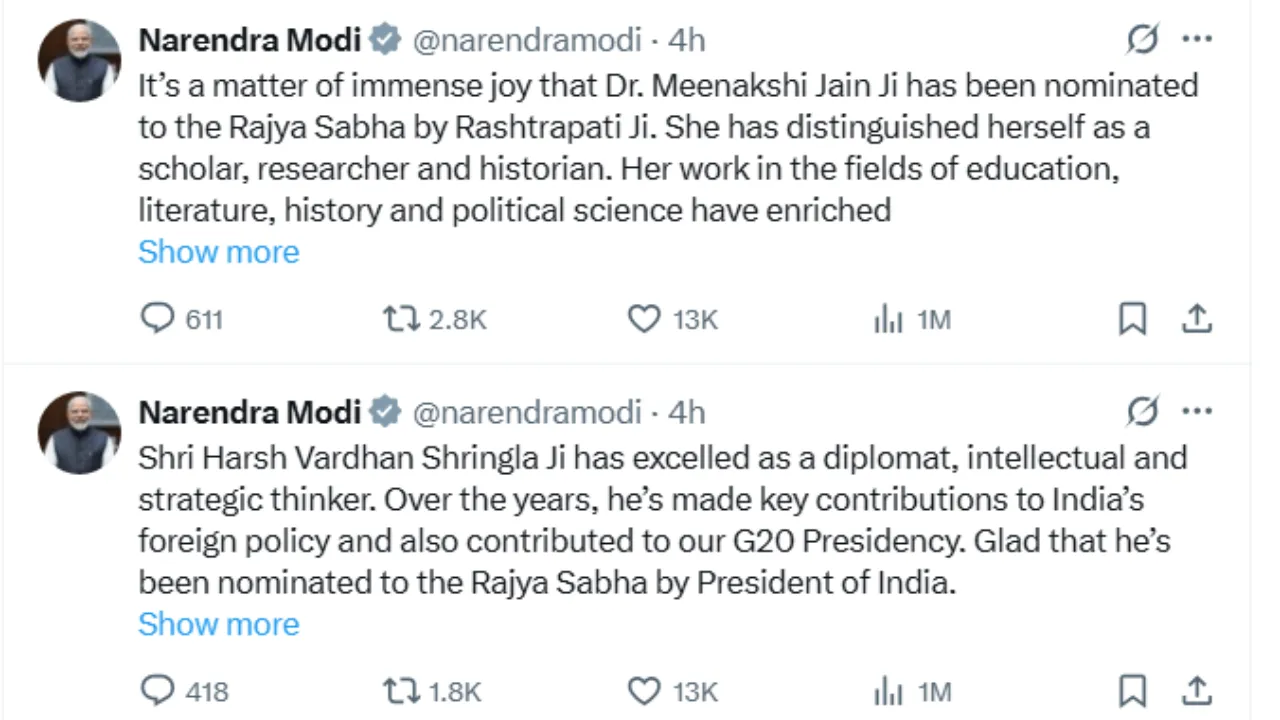The width and height of the screenshot is (1280, 720).
Task: Expand Show more on Meenakshi Jain tweet
Action: (x=218, y=251)
